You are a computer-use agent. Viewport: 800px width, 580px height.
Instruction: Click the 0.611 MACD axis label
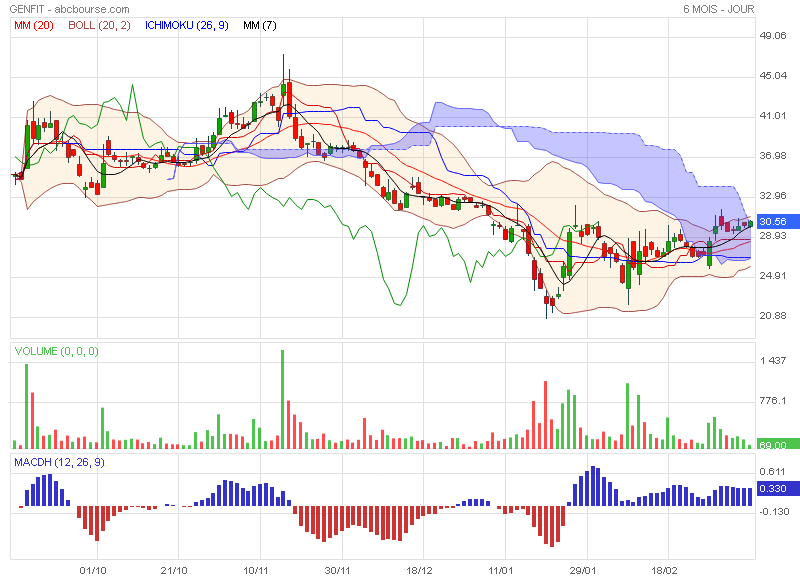coord(772,471)
